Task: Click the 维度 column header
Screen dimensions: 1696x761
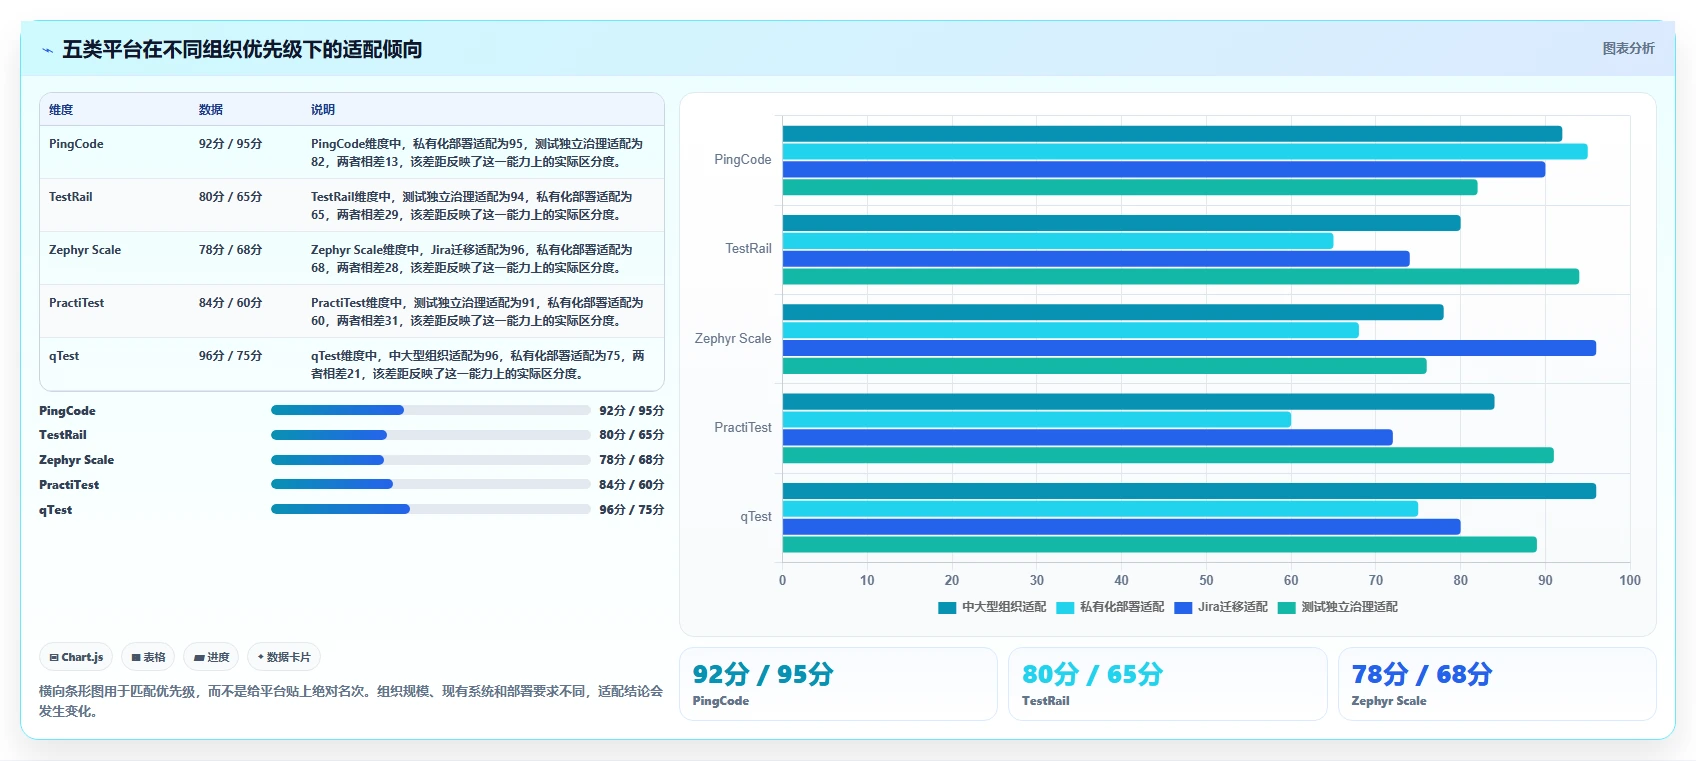Action: 61,110
